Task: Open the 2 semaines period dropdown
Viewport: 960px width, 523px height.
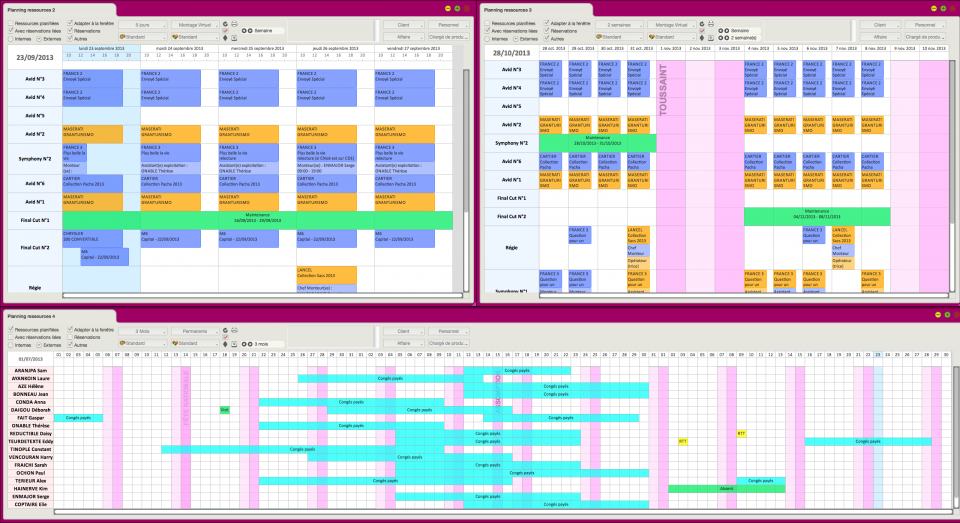Action: coord(619,25)
